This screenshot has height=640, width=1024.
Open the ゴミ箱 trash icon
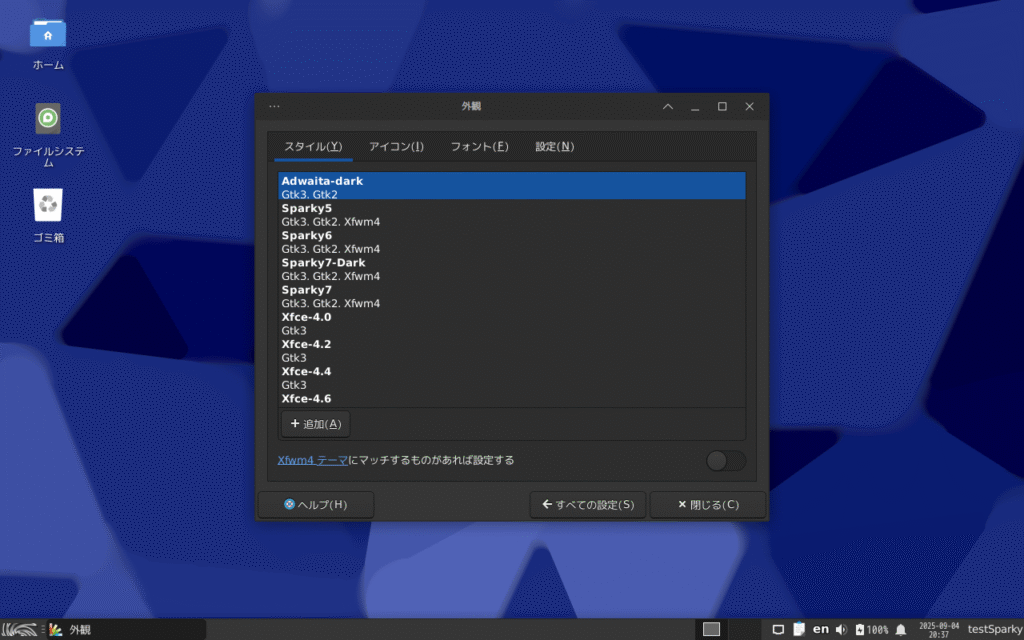(48, 206)
